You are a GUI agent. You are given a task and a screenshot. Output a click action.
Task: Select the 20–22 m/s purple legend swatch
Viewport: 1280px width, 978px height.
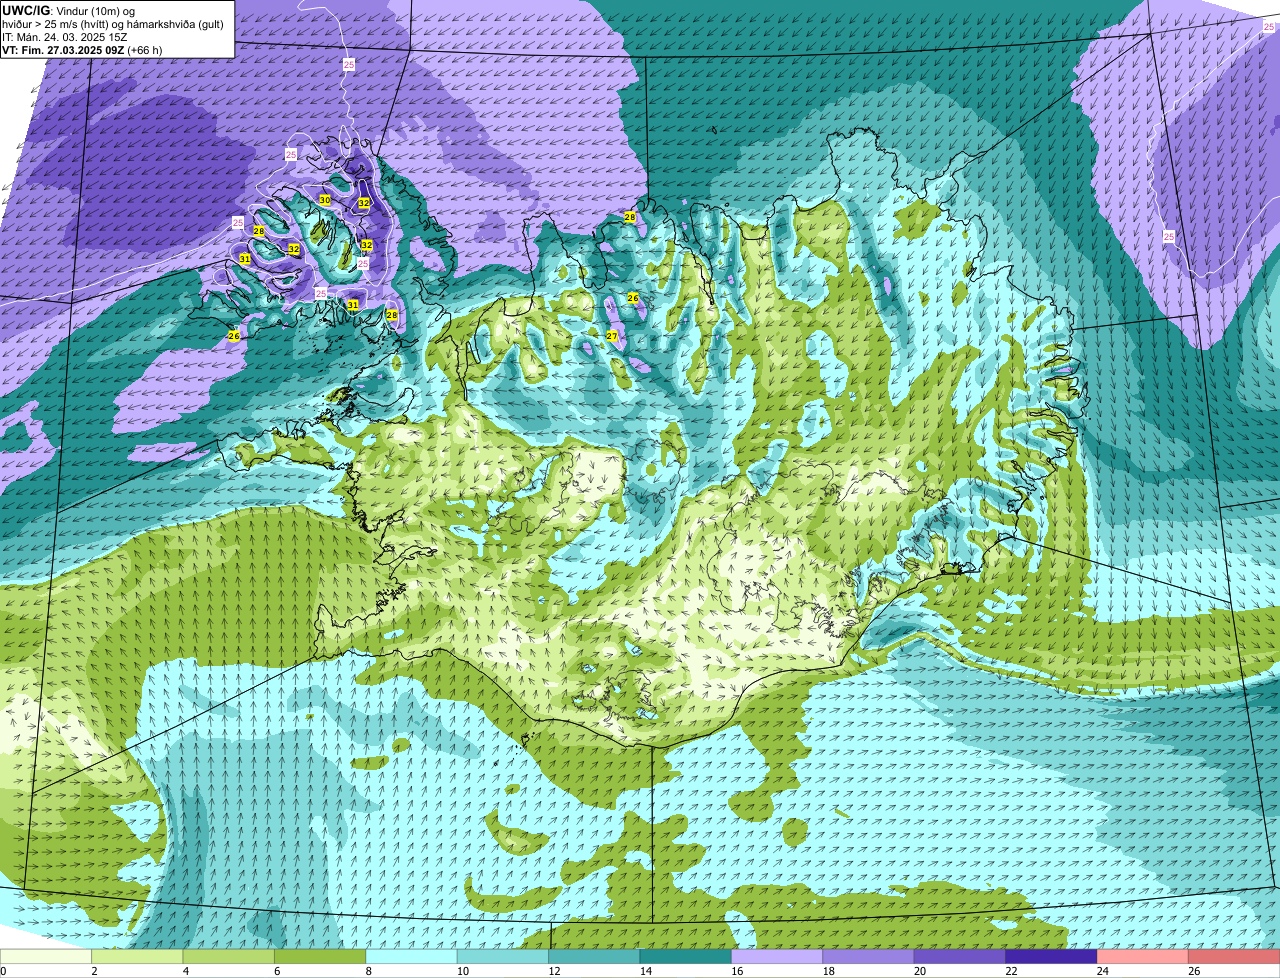pos(960,956)
